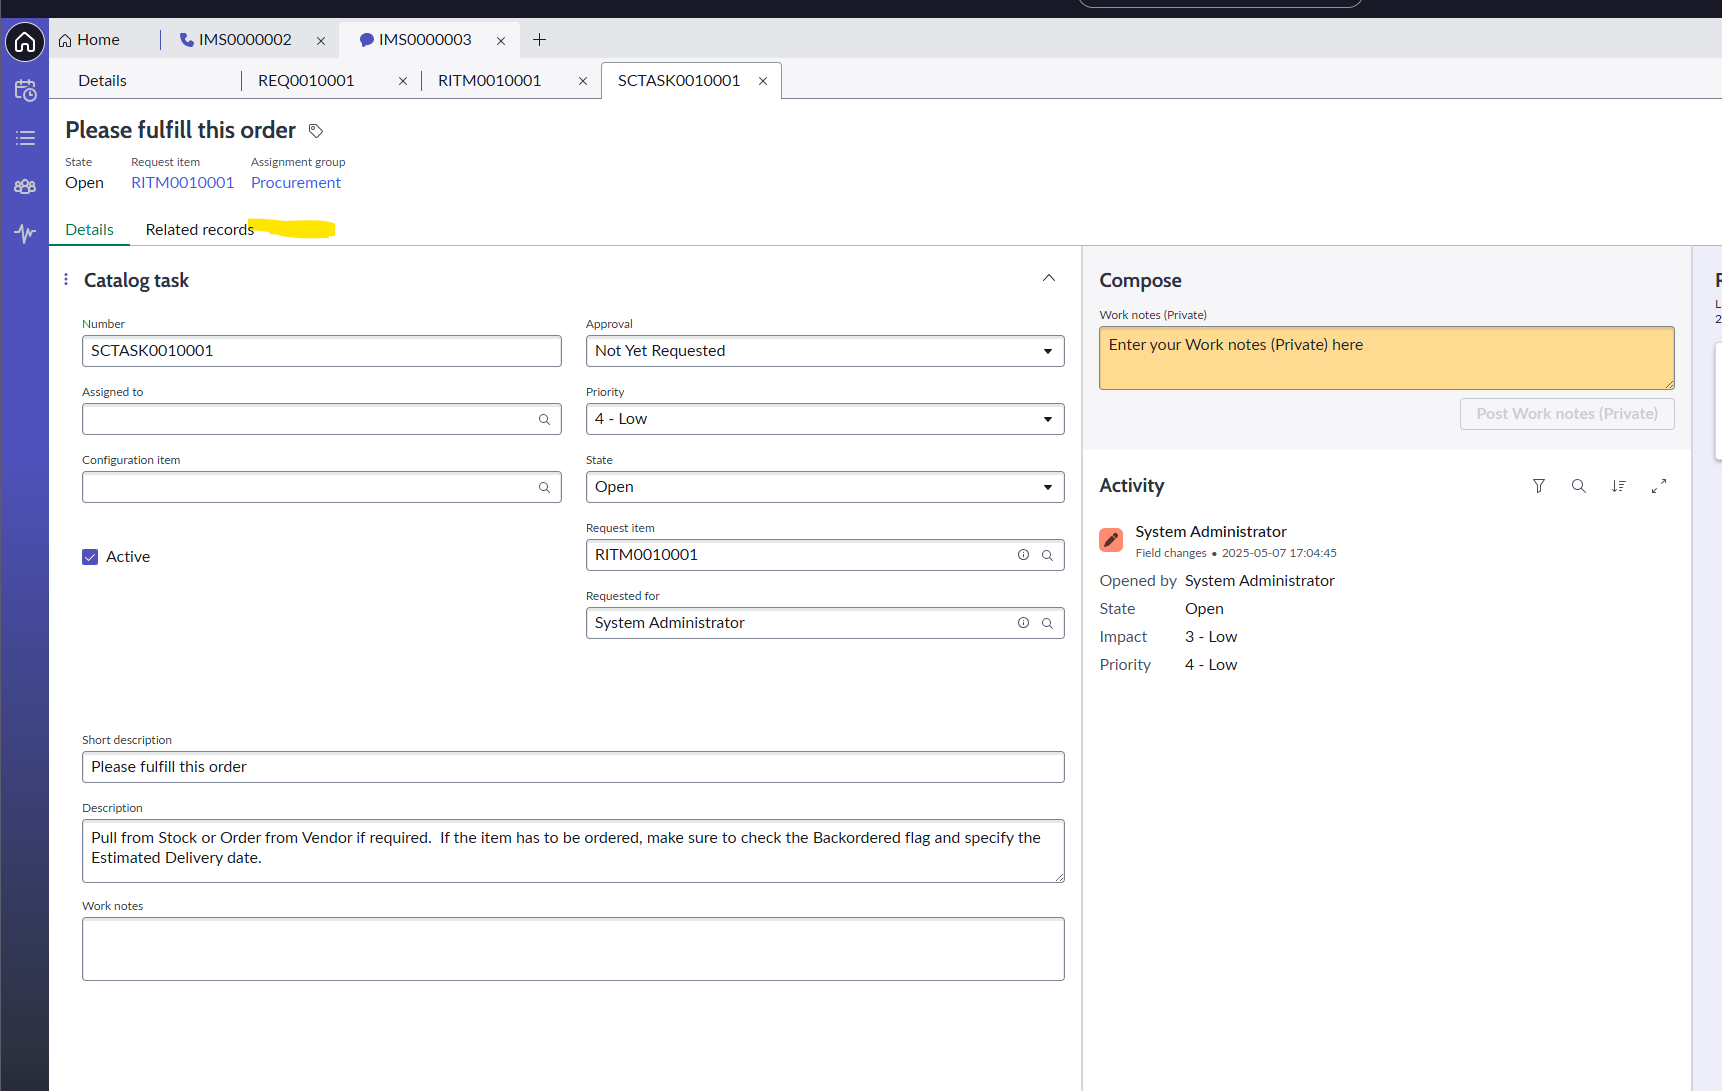The image size is (1722, 1091).
Task: Open the Assigned to lookup magnifier
Action: (x=544, y=419)
